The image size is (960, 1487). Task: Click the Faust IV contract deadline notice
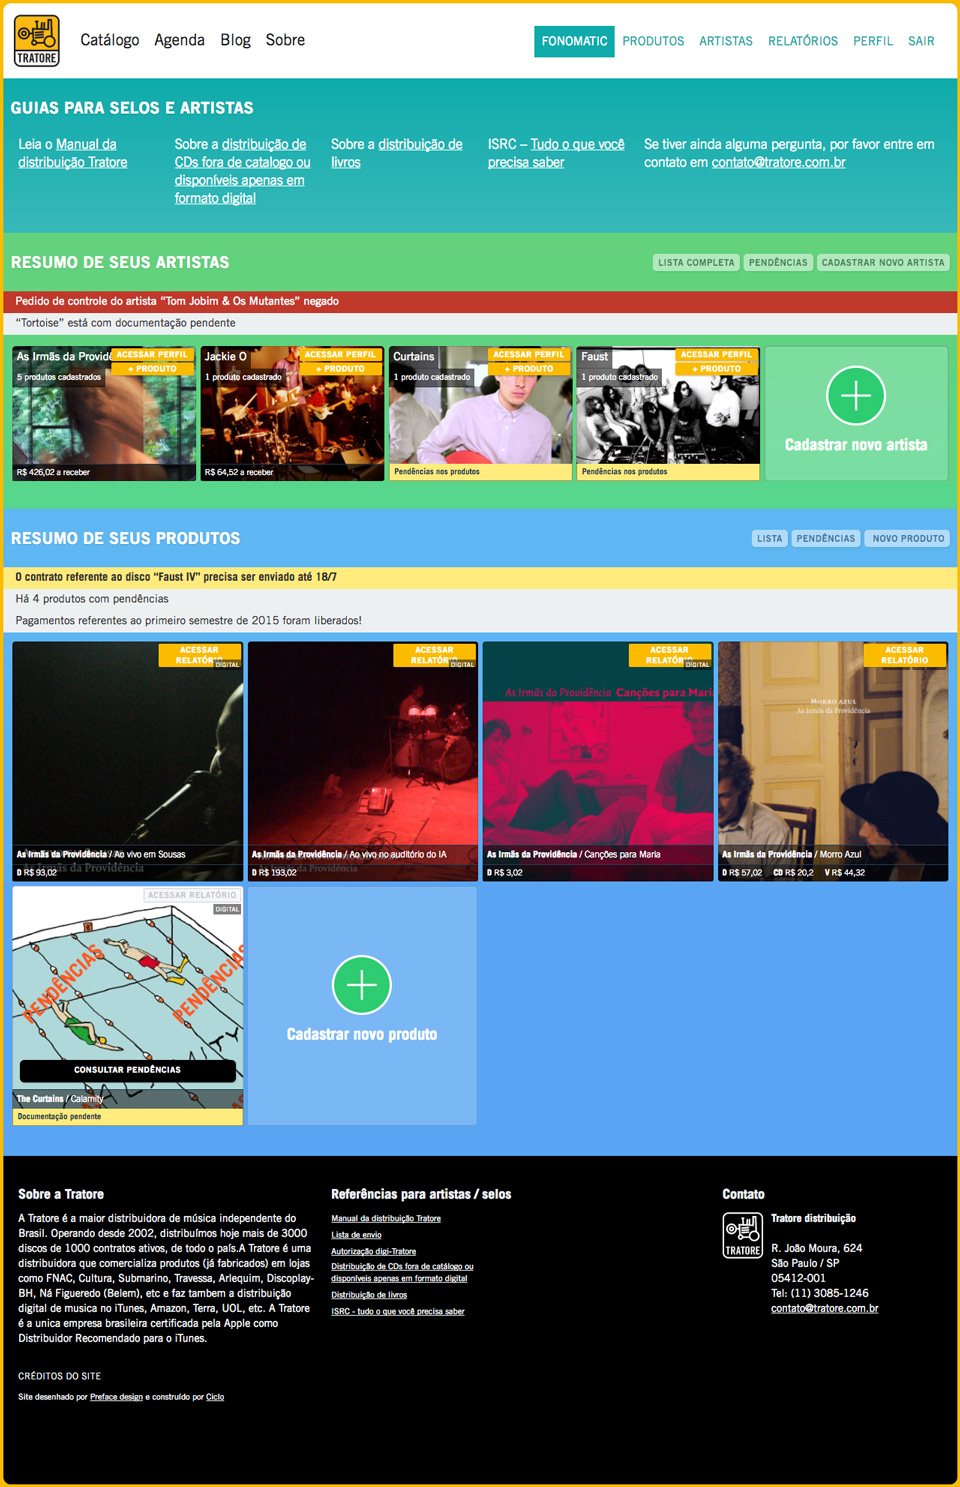click(x=480, y=577)
